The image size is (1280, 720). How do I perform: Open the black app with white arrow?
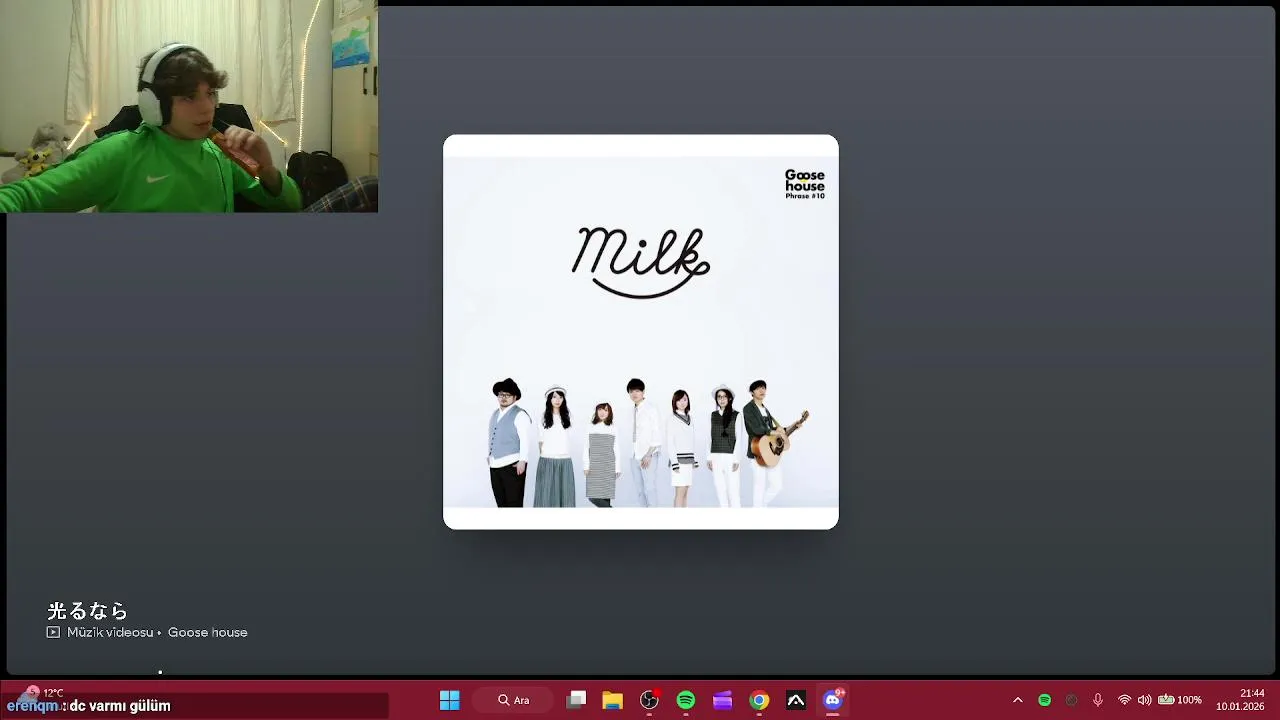click(796, 700)
